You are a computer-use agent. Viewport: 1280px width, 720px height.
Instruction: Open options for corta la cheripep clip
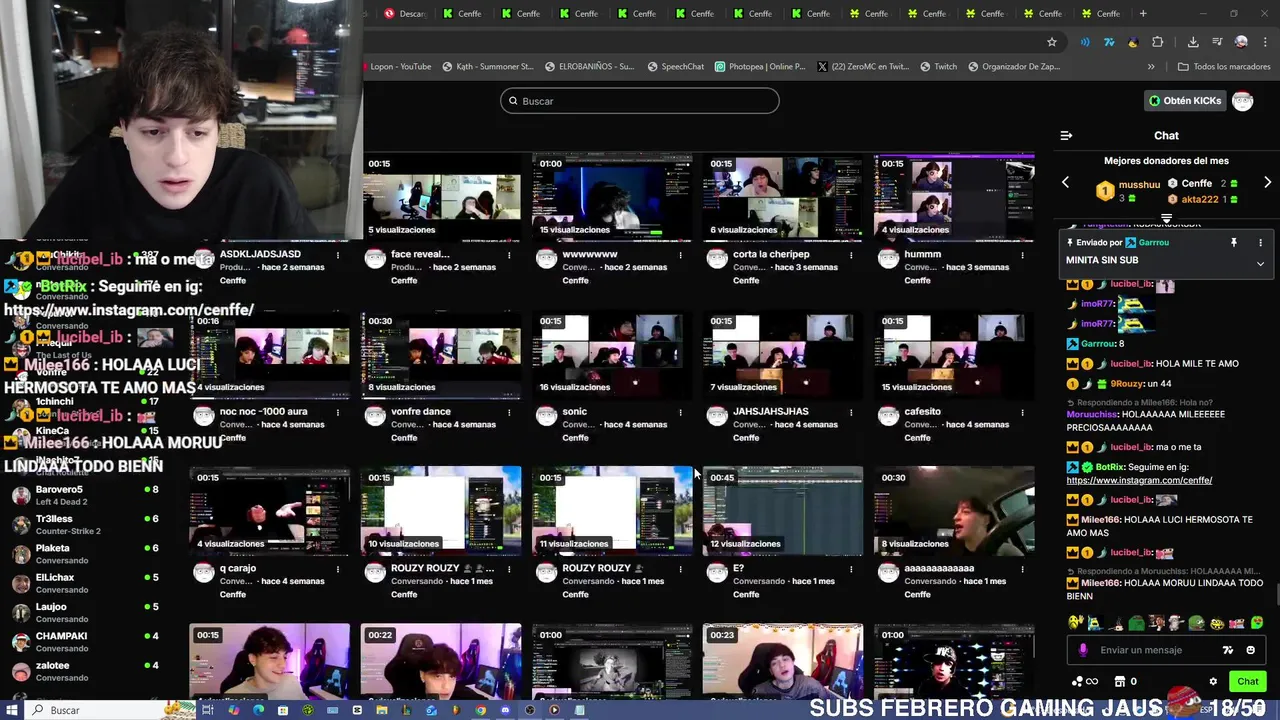[x=851, y=255]
